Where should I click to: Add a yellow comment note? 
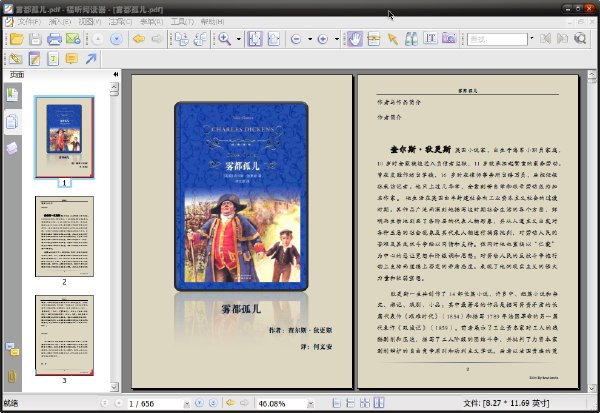pos(72,59)
